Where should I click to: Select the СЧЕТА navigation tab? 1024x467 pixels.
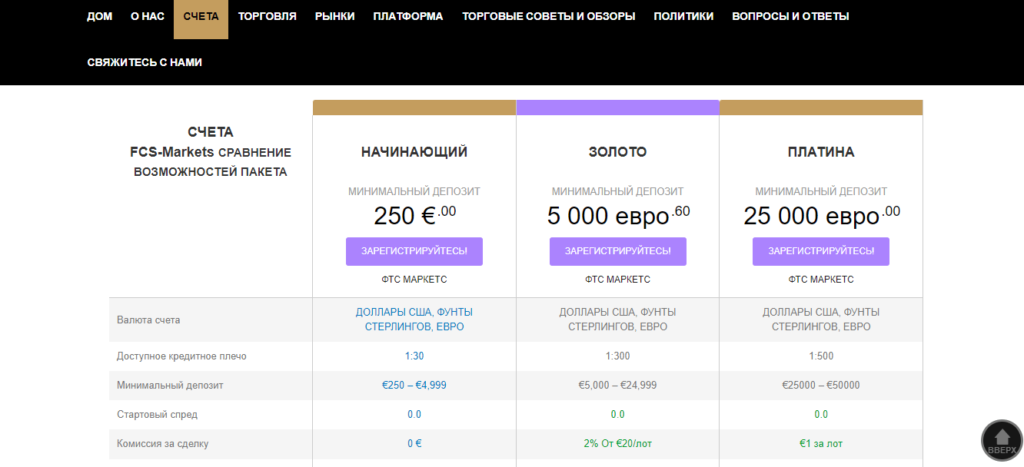click(201, 16)
